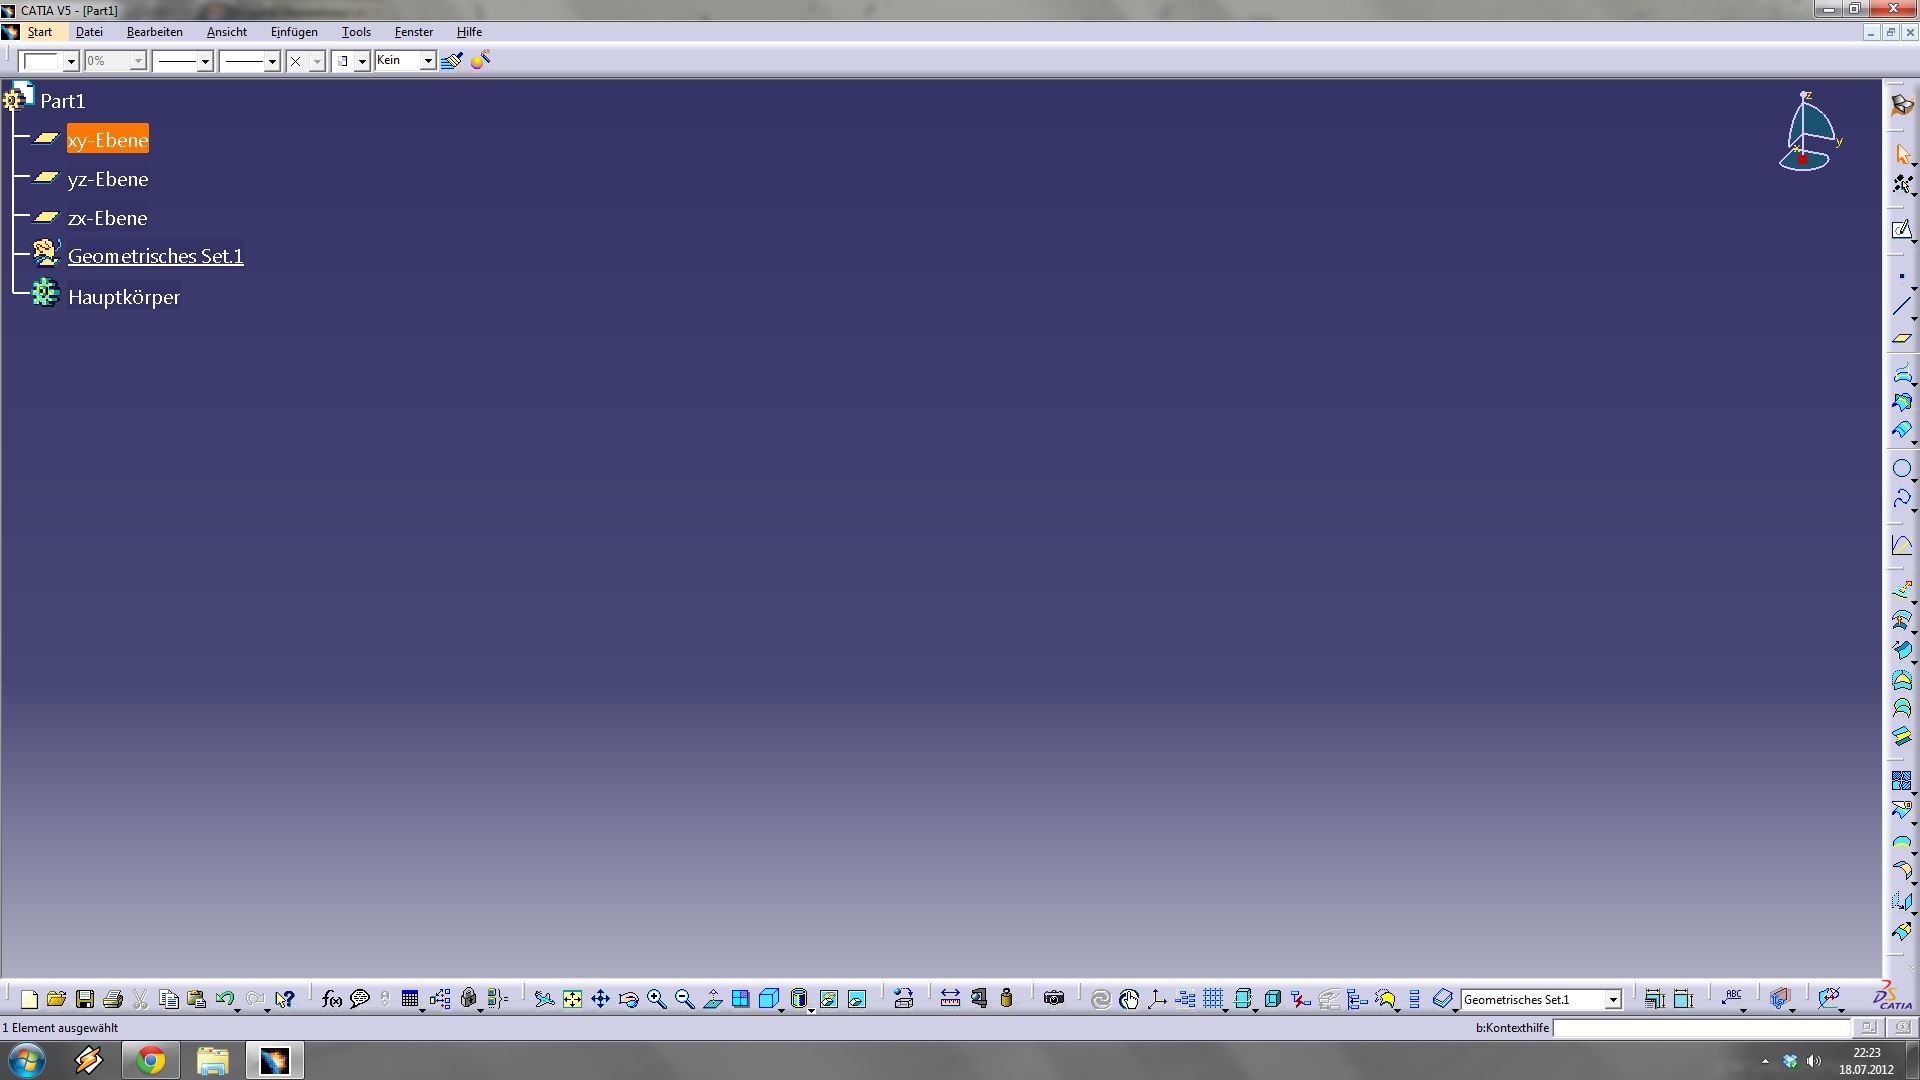
Task: Save the part using the floppy icon
Action: point(85,999)
